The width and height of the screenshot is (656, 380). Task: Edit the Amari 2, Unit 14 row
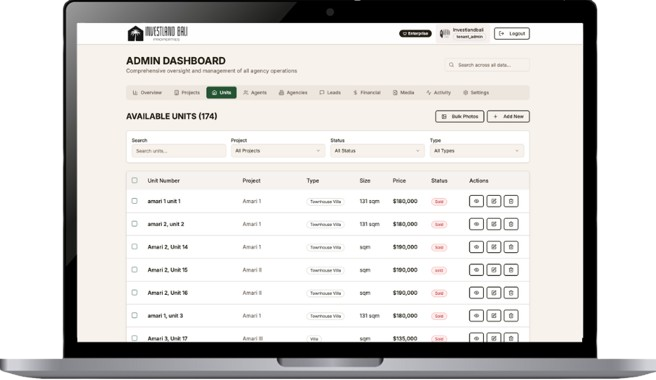pyautogui.click(x=494, y=247)
